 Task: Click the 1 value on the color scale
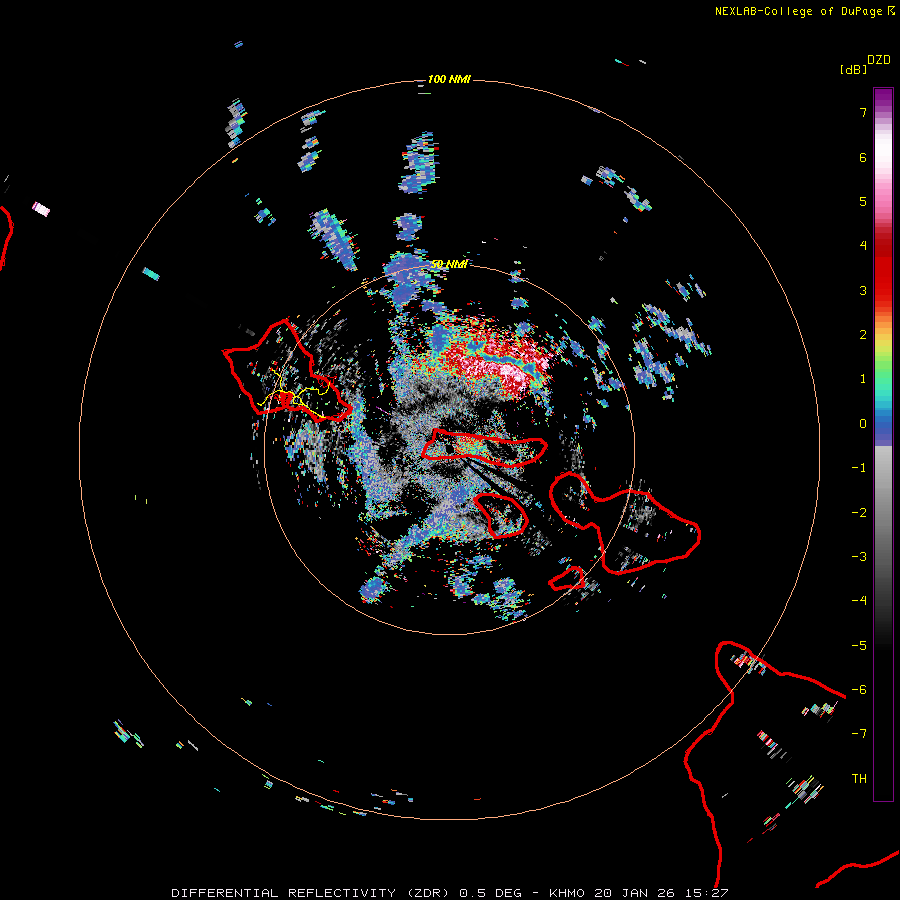[863, 379]
